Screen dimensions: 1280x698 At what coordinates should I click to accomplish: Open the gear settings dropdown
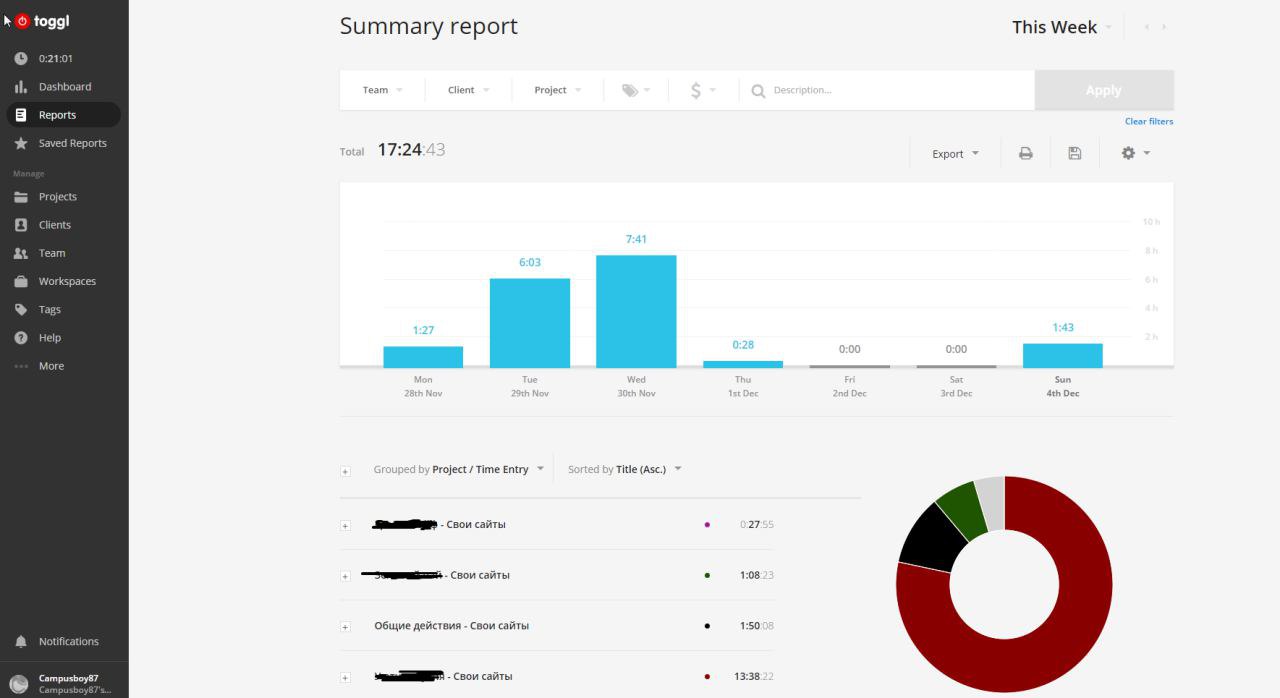tap(1136, 153)
